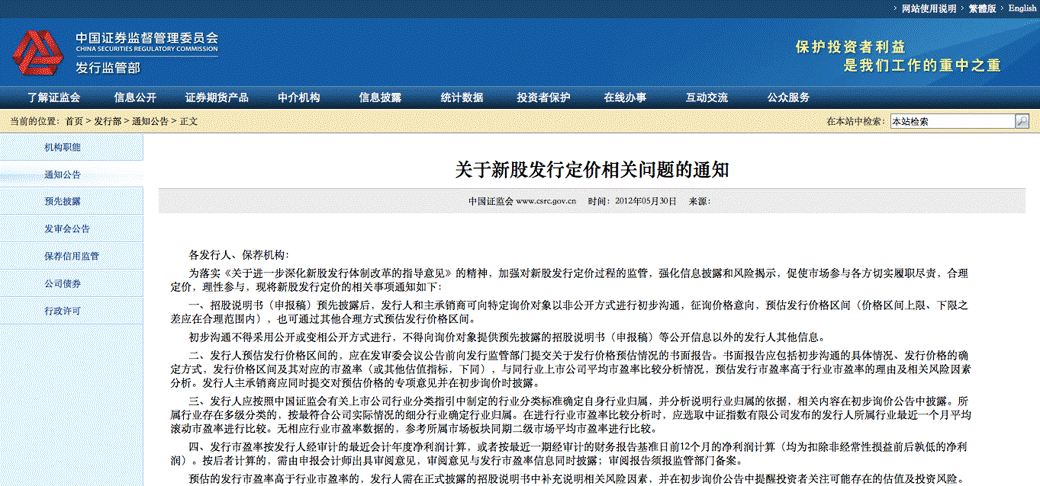
Task: Open the 了解证监会 menu
Action: (x=53, y=97)
